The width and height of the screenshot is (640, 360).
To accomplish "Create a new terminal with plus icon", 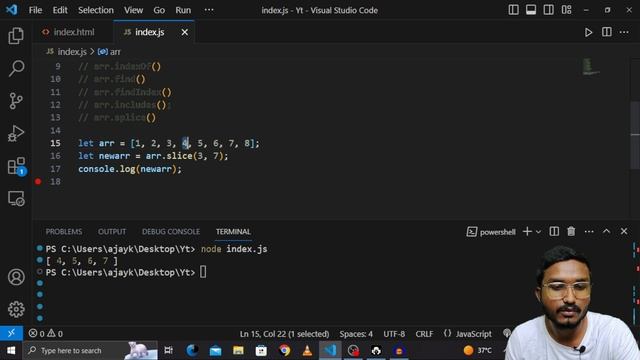I will pyautogui.click(x=527, y=231).
